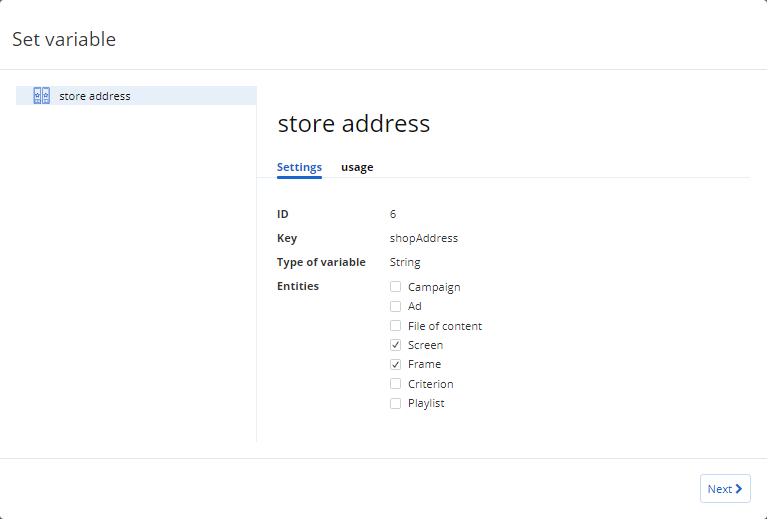Switch to the Settings tab
The height and width of the screenshot is (519, 767).
pos(299,167)
